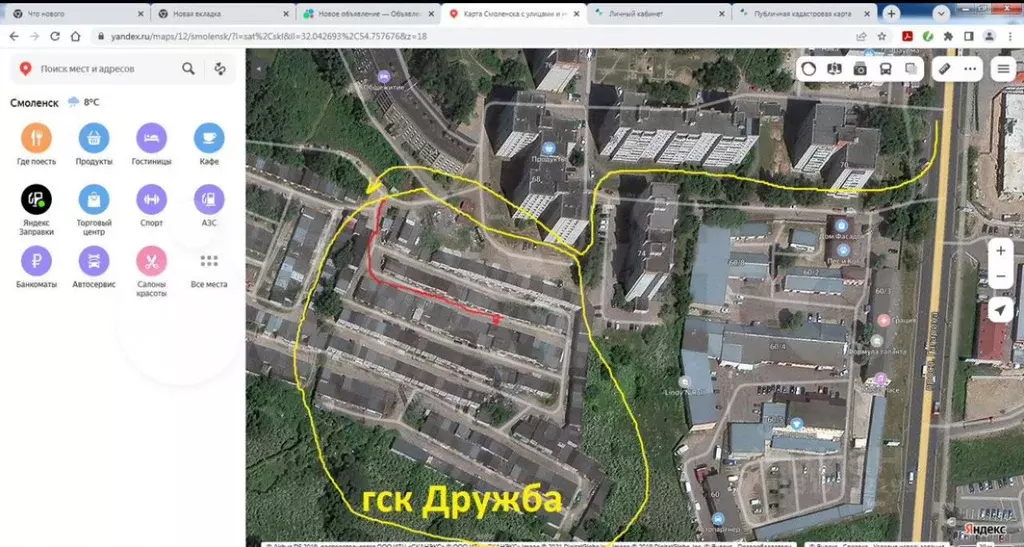Expand the tab search dropdown
Viewport: 1024px width, 547px height.
(941, 13)
